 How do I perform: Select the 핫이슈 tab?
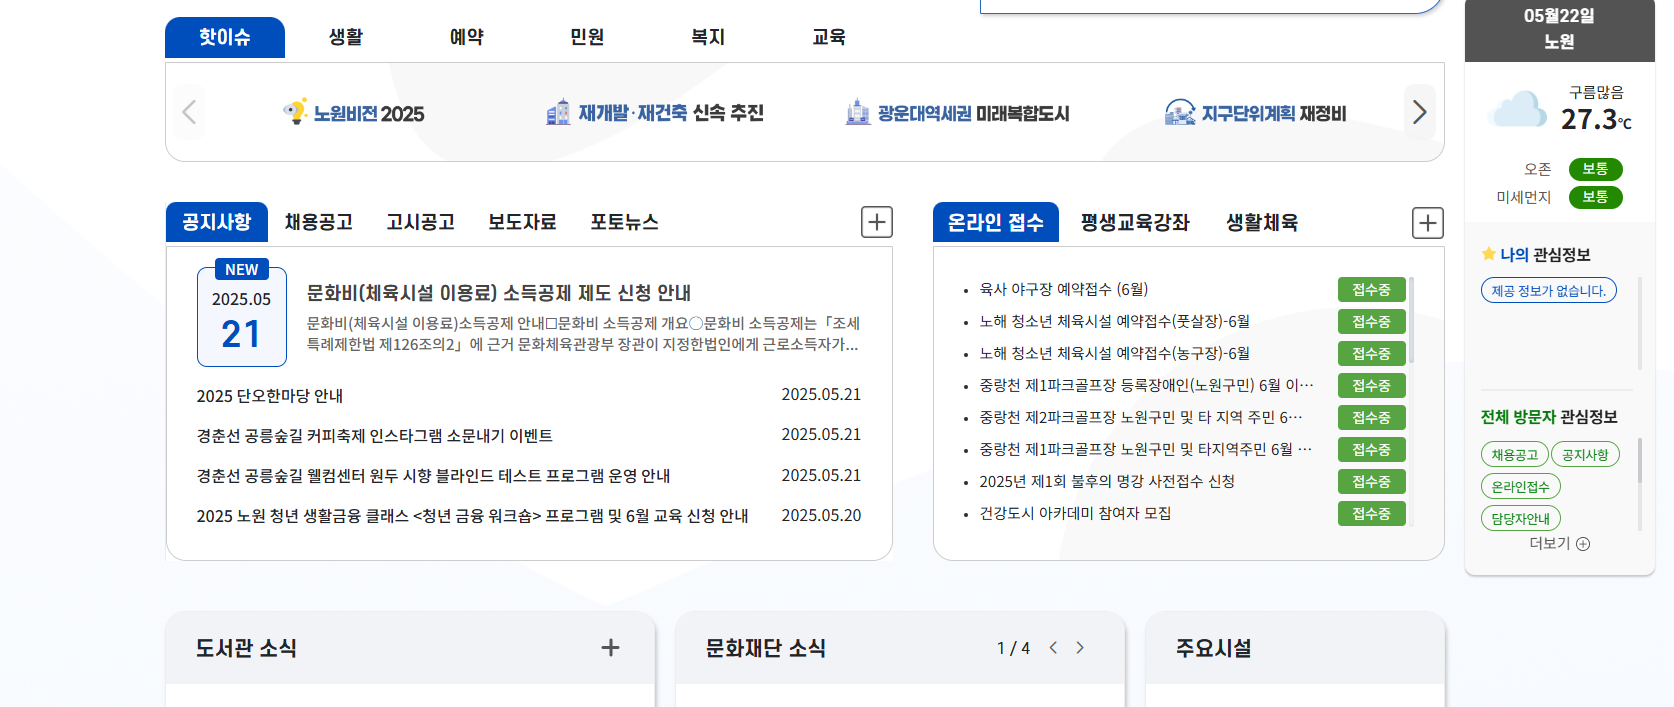click(x=225, y=37)
